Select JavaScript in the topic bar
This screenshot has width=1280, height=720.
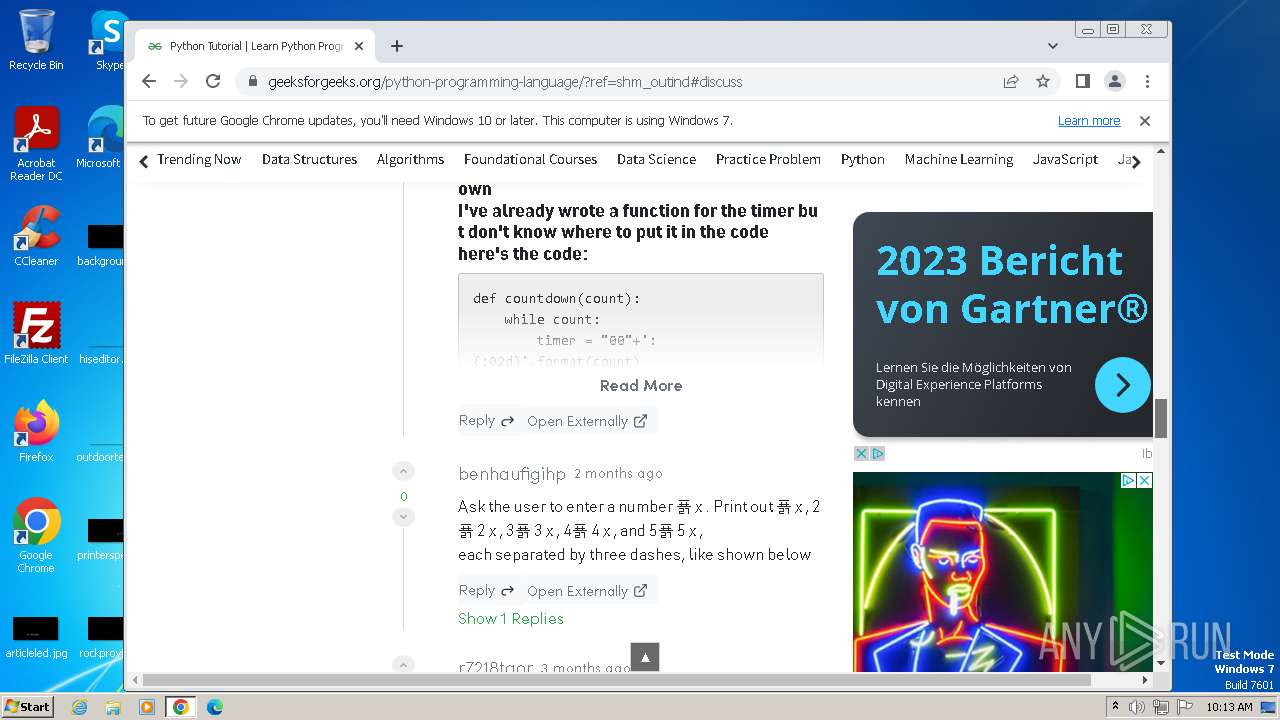point(1065,159)
